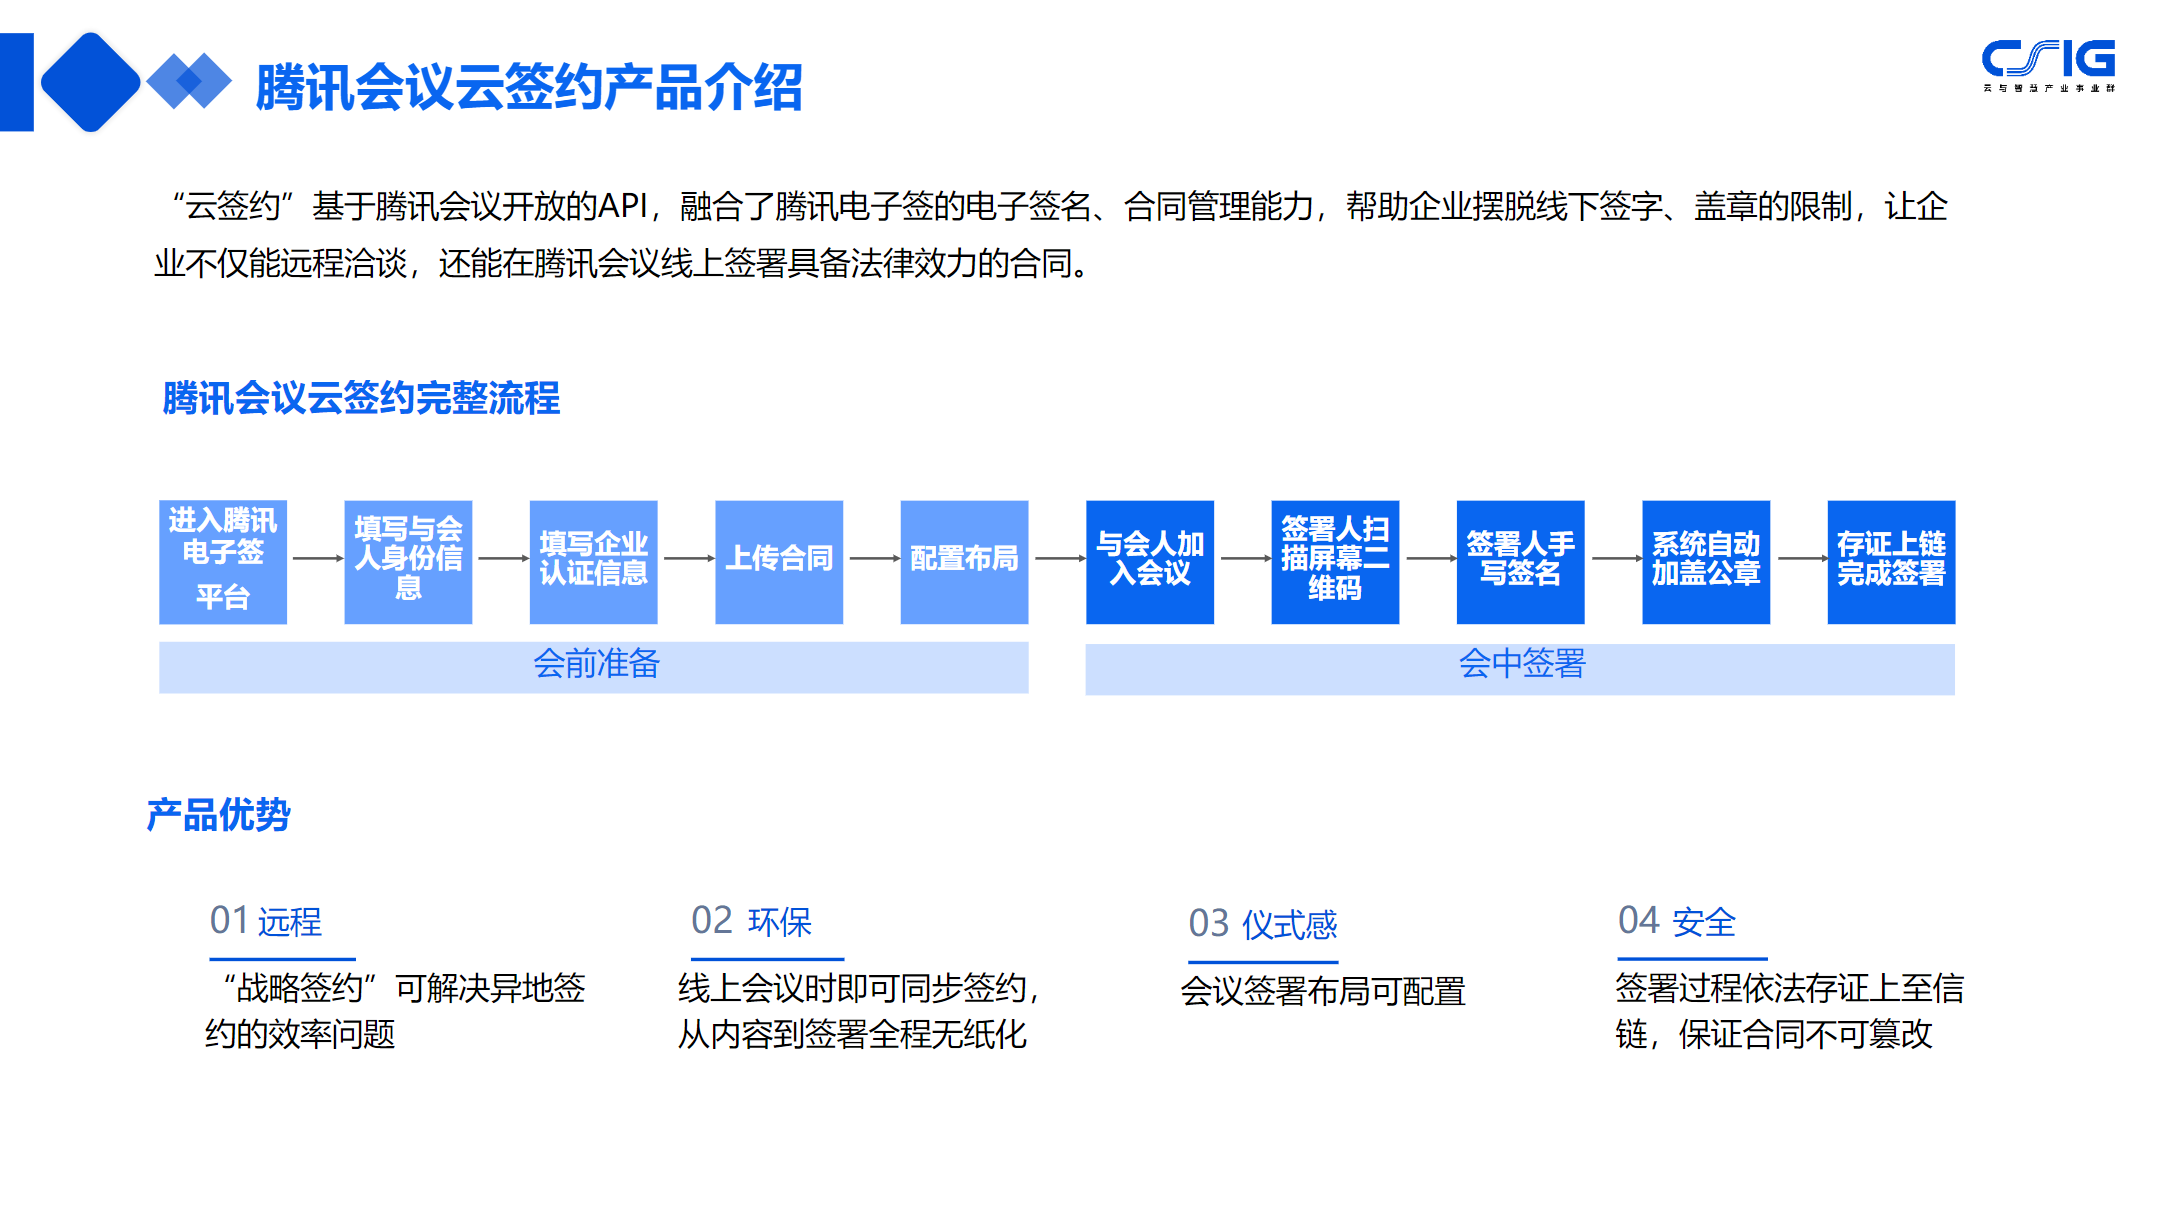Click the large blue diamond beside the title
The height and width of the screenshot is (1220, 2170).
(x=90, y=82)
